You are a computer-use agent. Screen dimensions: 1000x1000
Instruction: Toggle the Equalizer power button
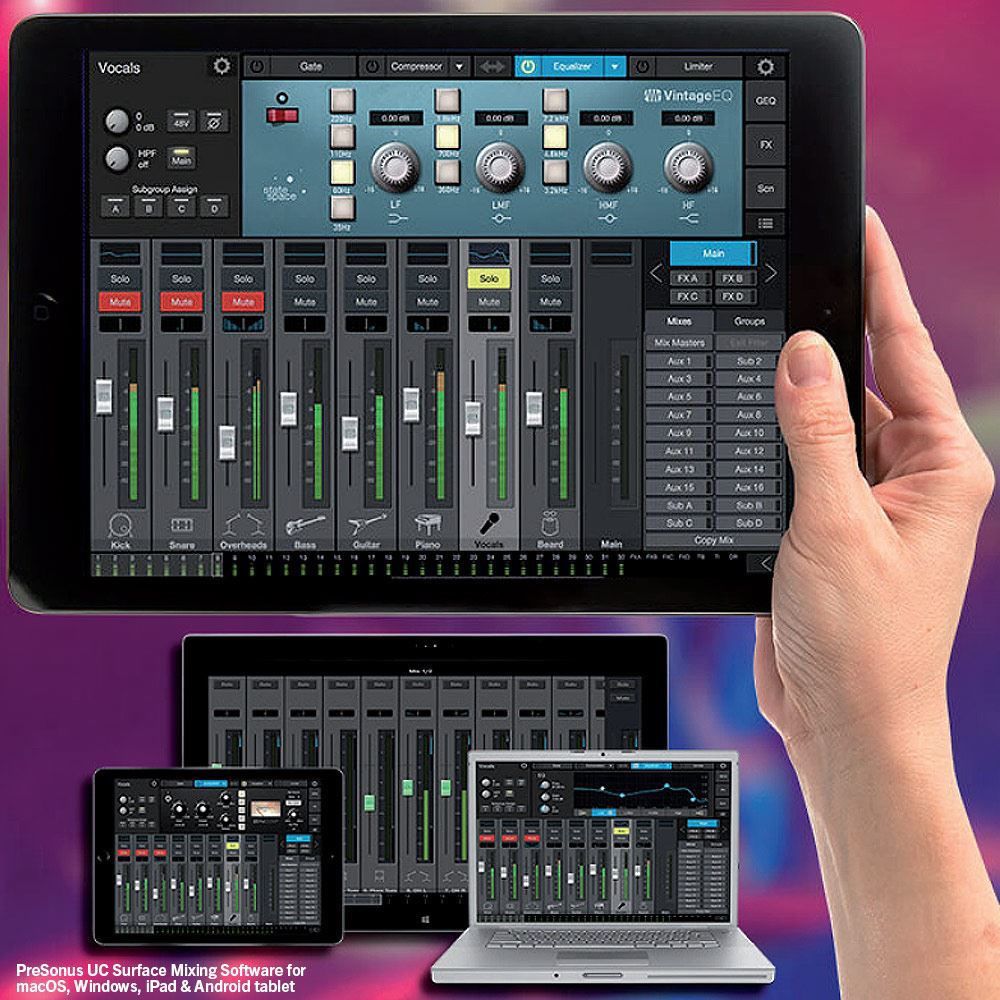pos(529,67)
